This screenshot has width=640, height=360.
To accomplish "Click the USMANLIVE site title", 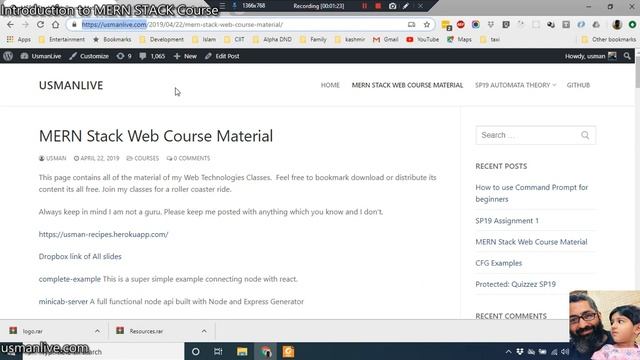I will click(71, 85).
